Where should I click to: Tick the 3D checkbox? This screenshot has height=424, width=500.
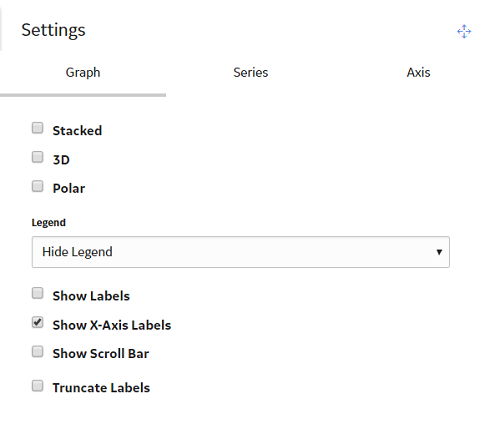[37, 157]
